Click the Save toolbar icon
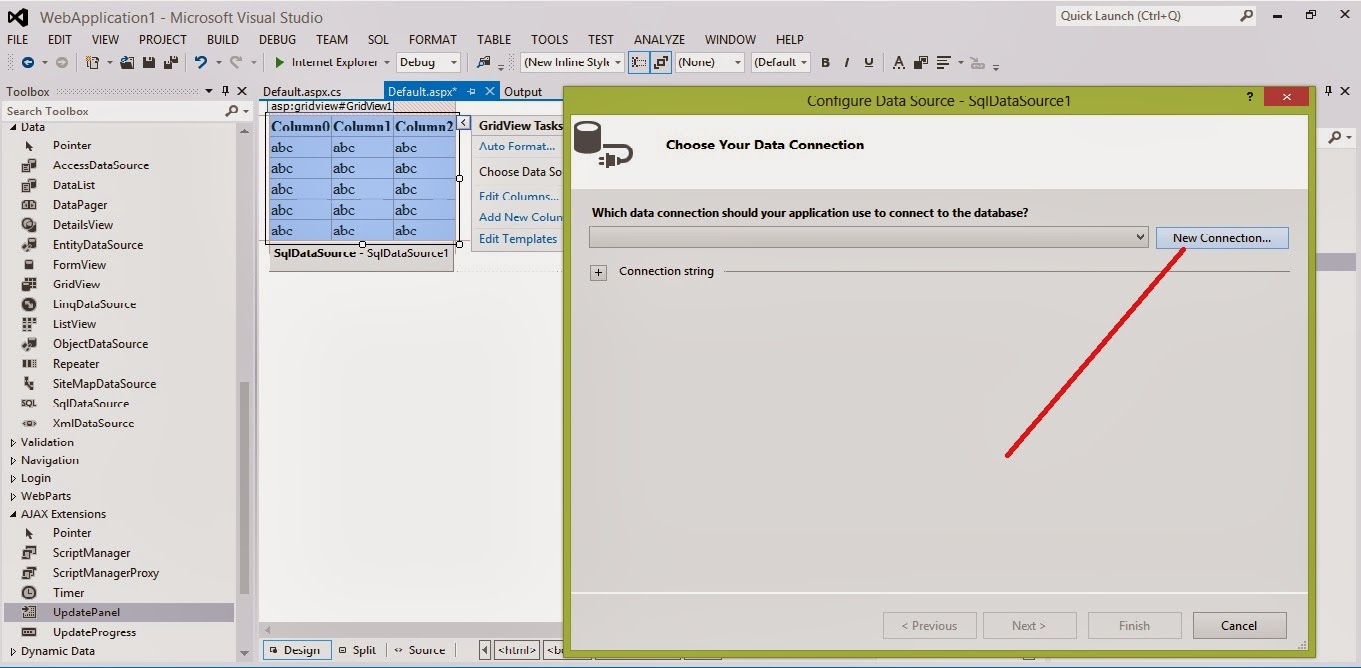1361x668 pixels. click(x=149, y=62)
